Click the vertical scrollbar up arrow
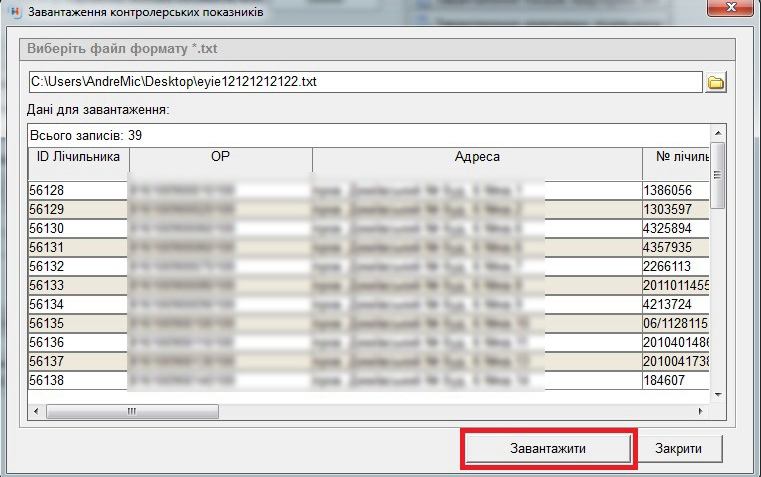The height and width of the screenshot is (477, 761). coord(717,133)
